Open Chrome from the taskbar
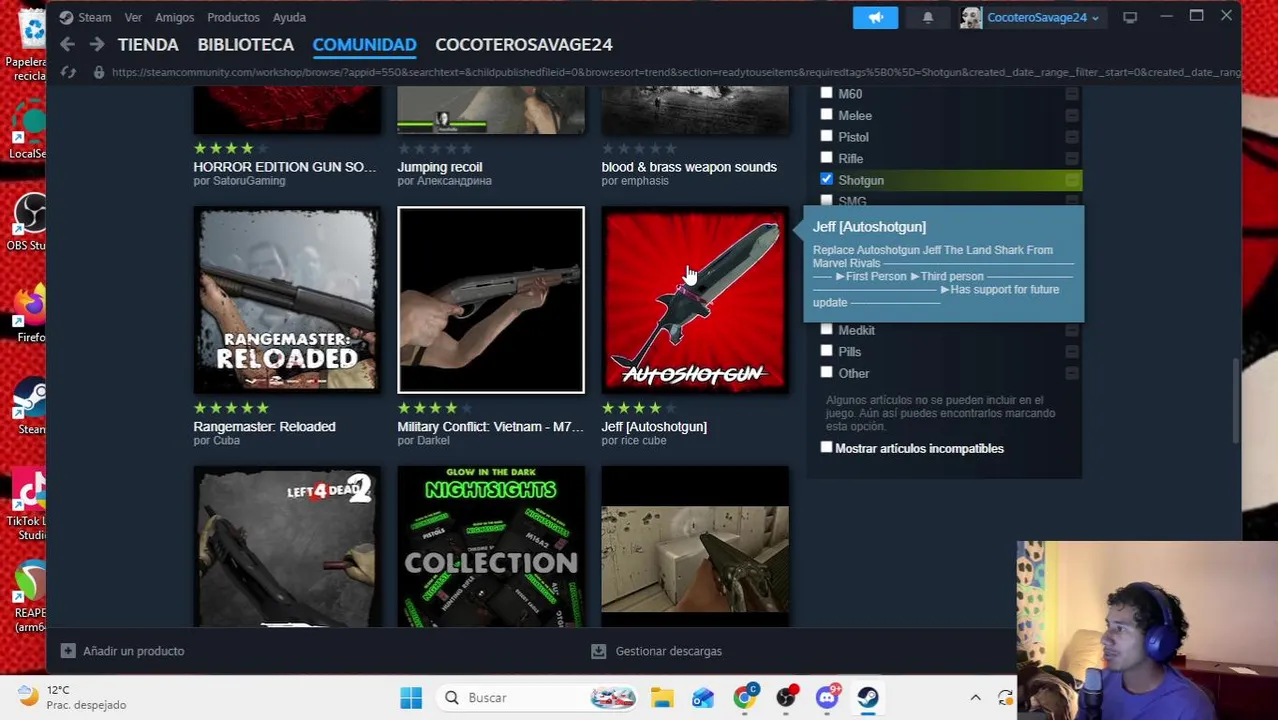Image resolution: width=1278 pixels, height=720 pixels. (x=744, y=698)
